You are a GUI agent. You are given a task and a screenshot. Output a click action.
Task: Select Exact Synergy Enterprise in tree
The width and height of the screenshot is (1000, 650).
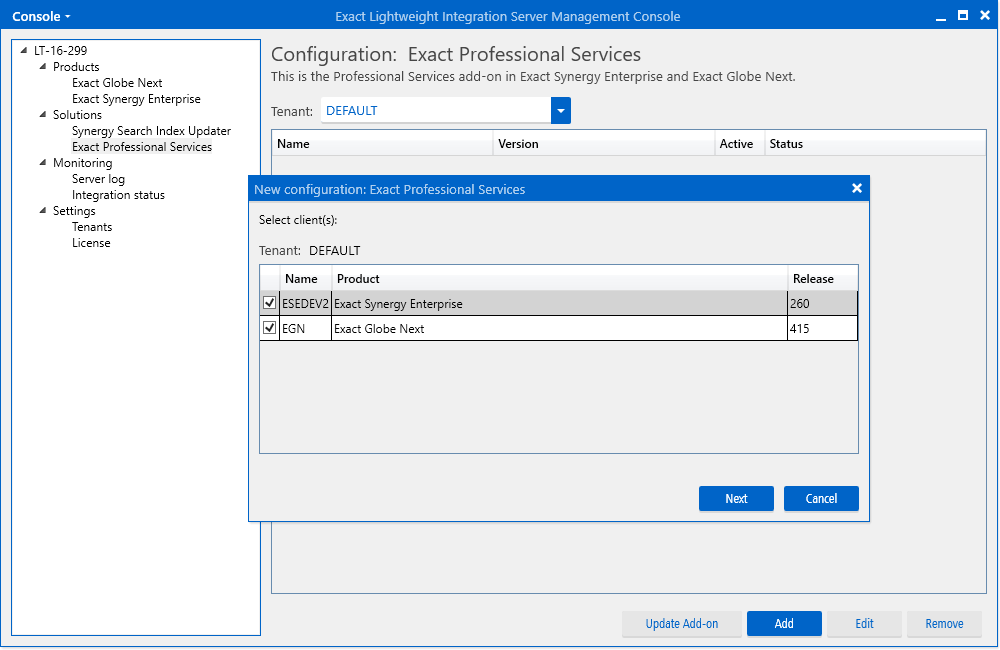point(136,99)
